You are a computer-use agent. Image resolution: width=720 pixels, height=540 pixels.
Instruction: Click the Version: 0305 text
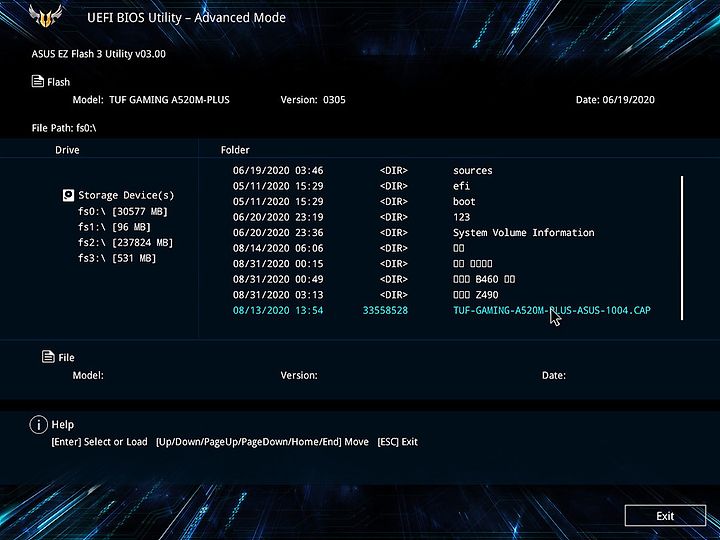click(x=313, y=100)
